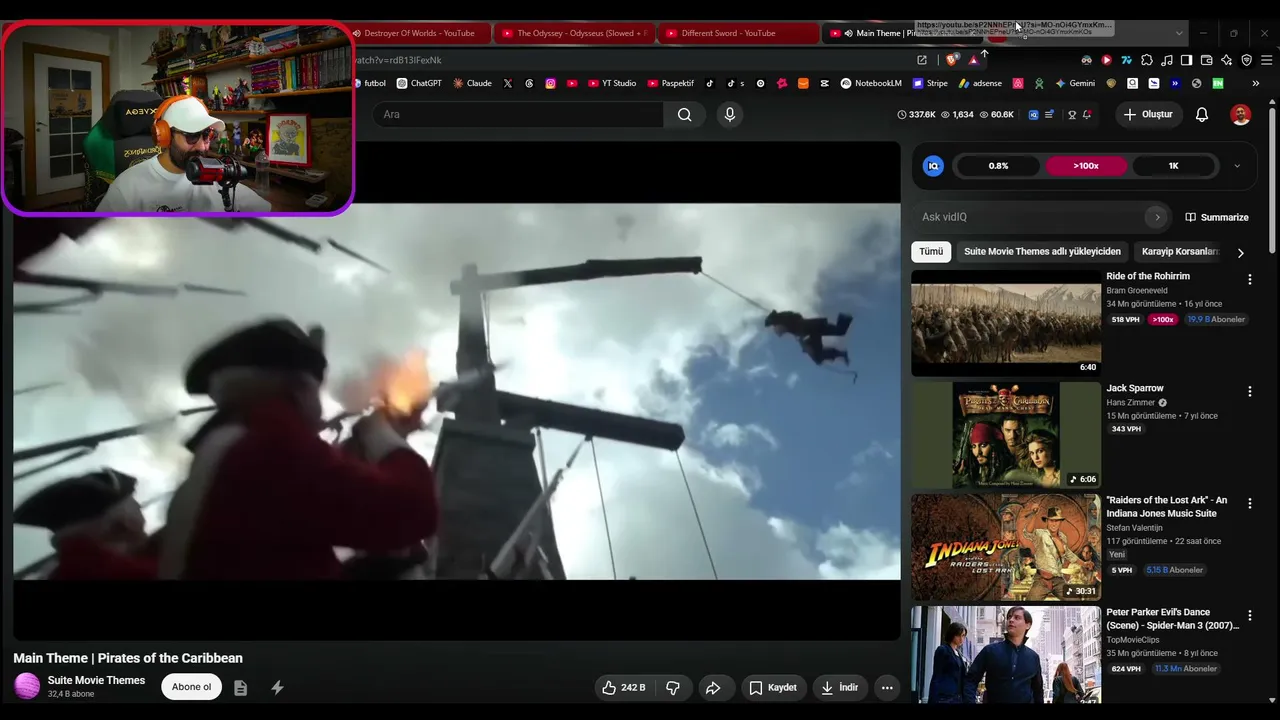Click the YouTube search magnifier button

[x=684, y=115]
